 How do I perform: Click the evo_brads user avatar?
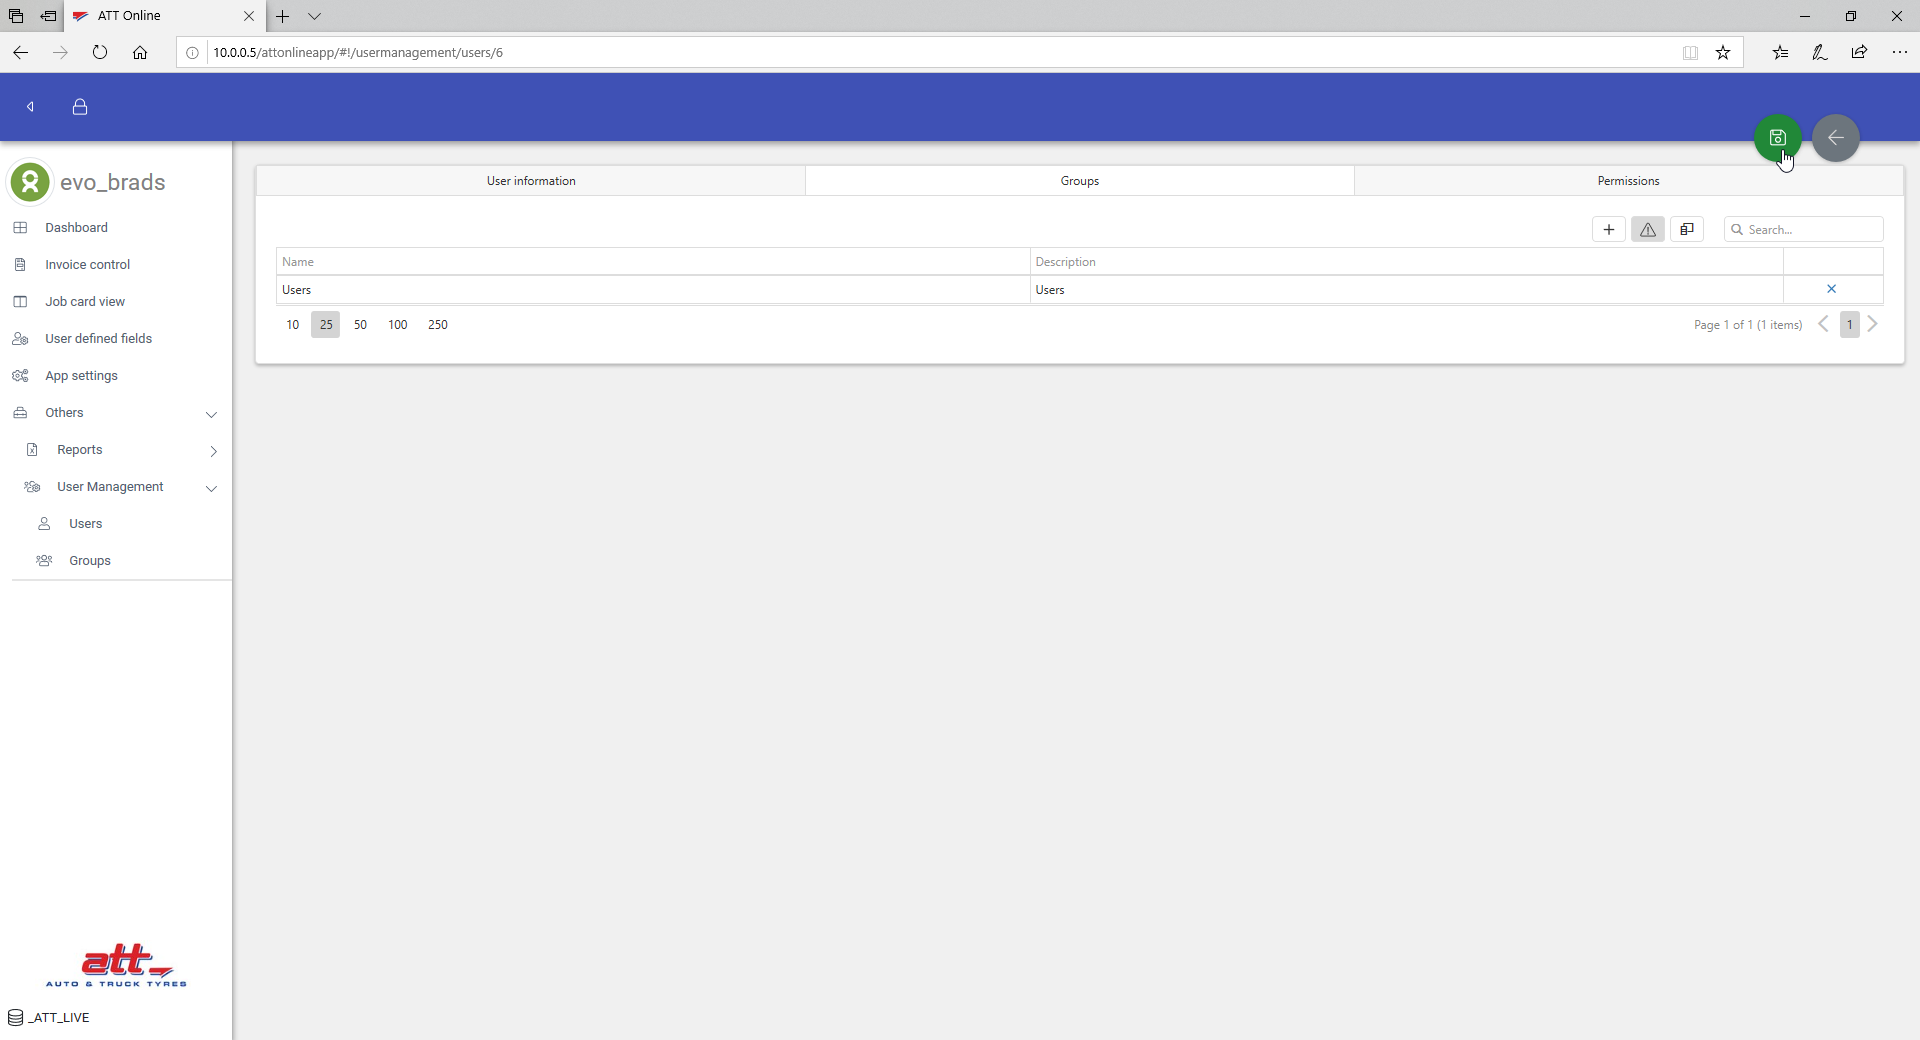pyautogui.click(x=30, y=182)
